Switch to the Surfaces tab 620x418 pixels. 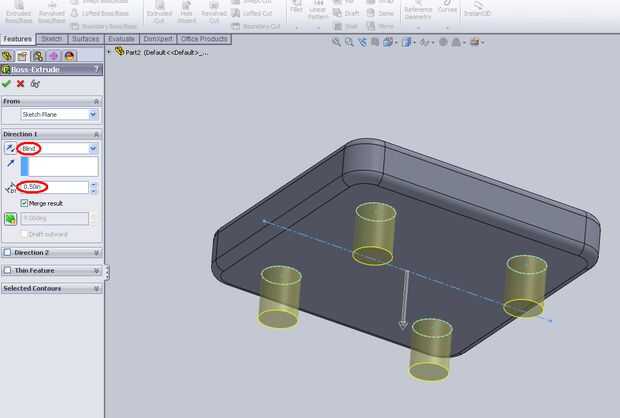pyautogui.click(x=86, y=39)
